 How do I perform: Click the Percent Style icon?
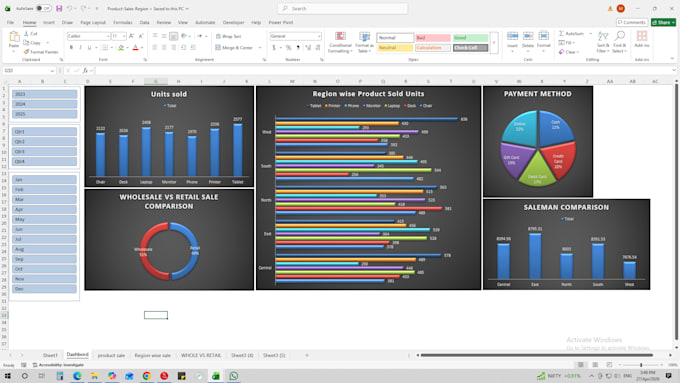tap(288, 47)
